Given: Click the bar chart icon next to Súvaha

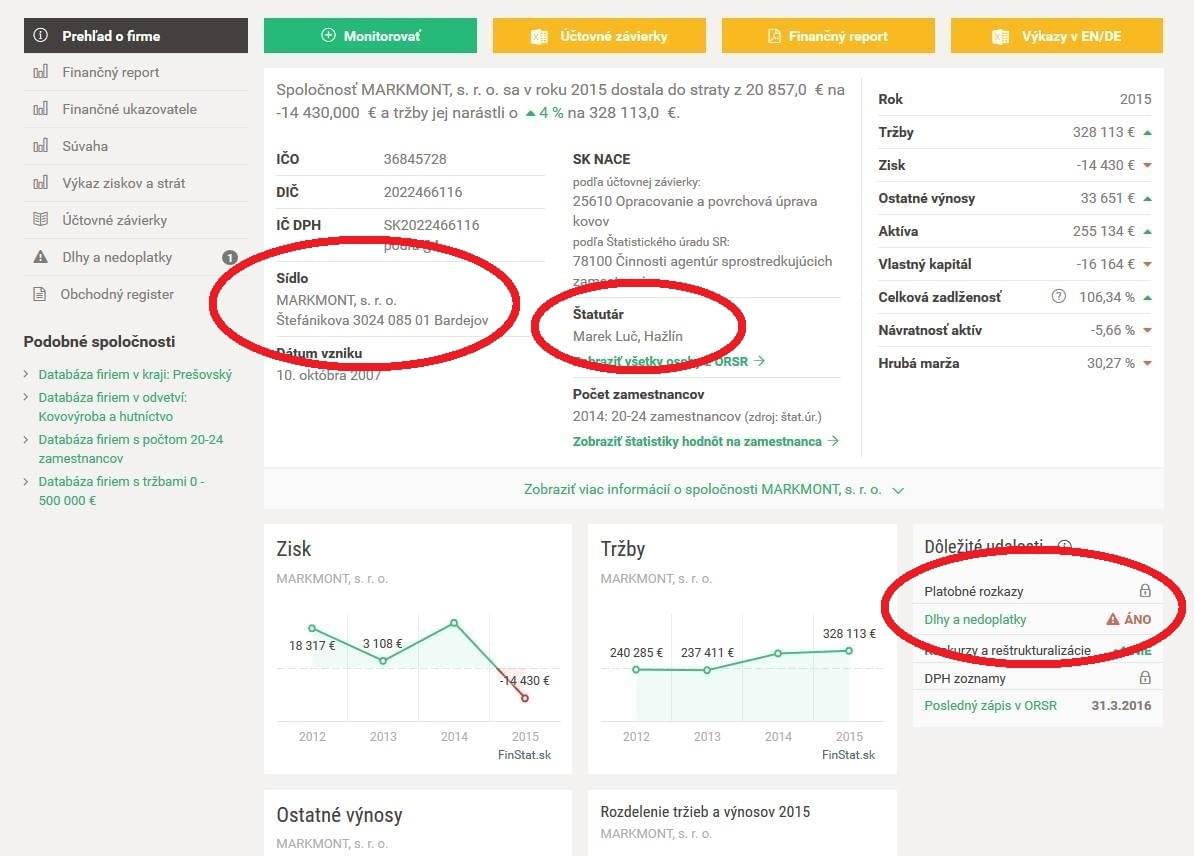Looking at the screenshot, I should coord(40,145).
